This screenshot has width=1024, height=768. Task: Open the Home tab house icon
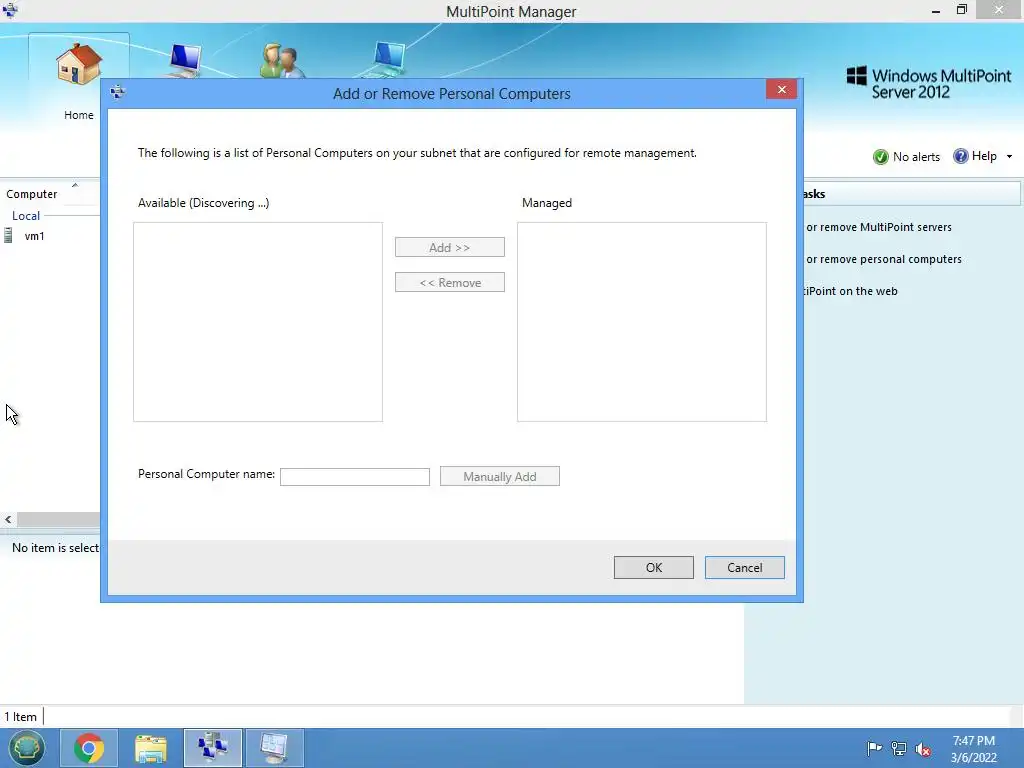(x=78, y=64)
